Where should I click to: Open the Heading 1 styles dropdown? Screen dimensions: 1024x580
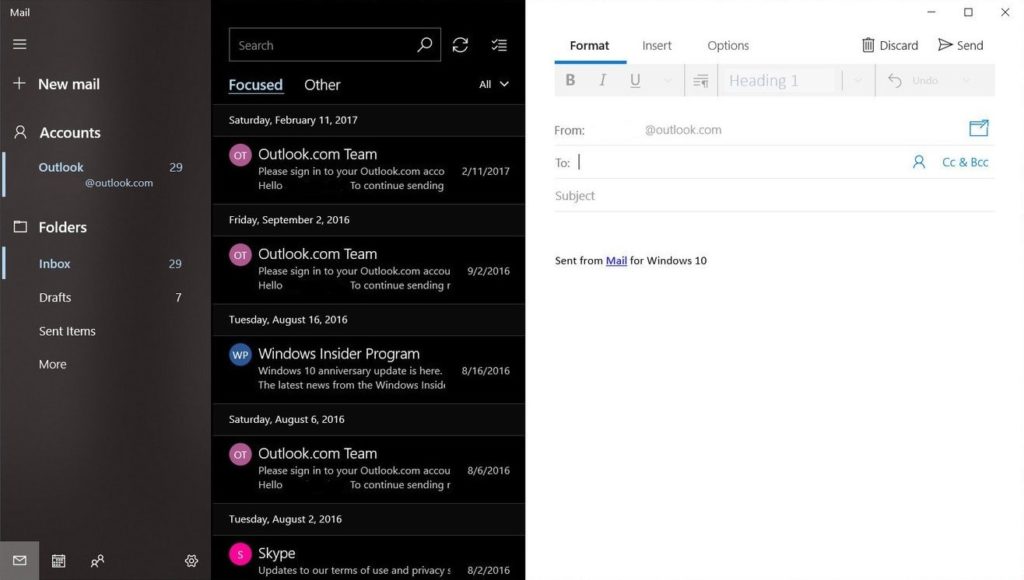coord(855,80)
